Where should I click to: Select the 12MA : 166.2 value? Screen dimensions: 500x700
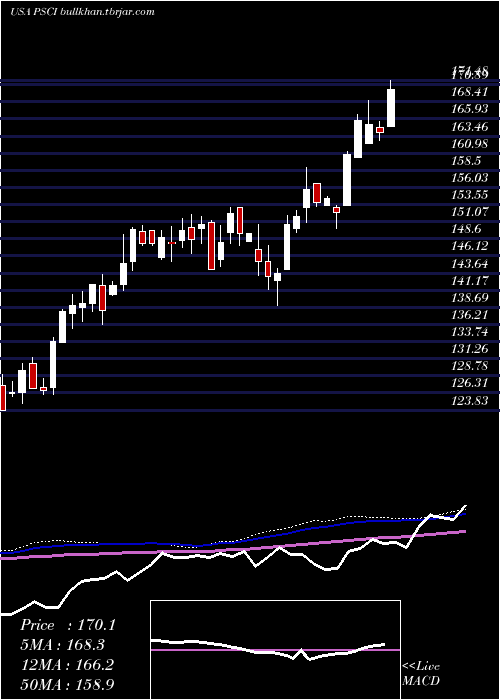coord(66,664)
